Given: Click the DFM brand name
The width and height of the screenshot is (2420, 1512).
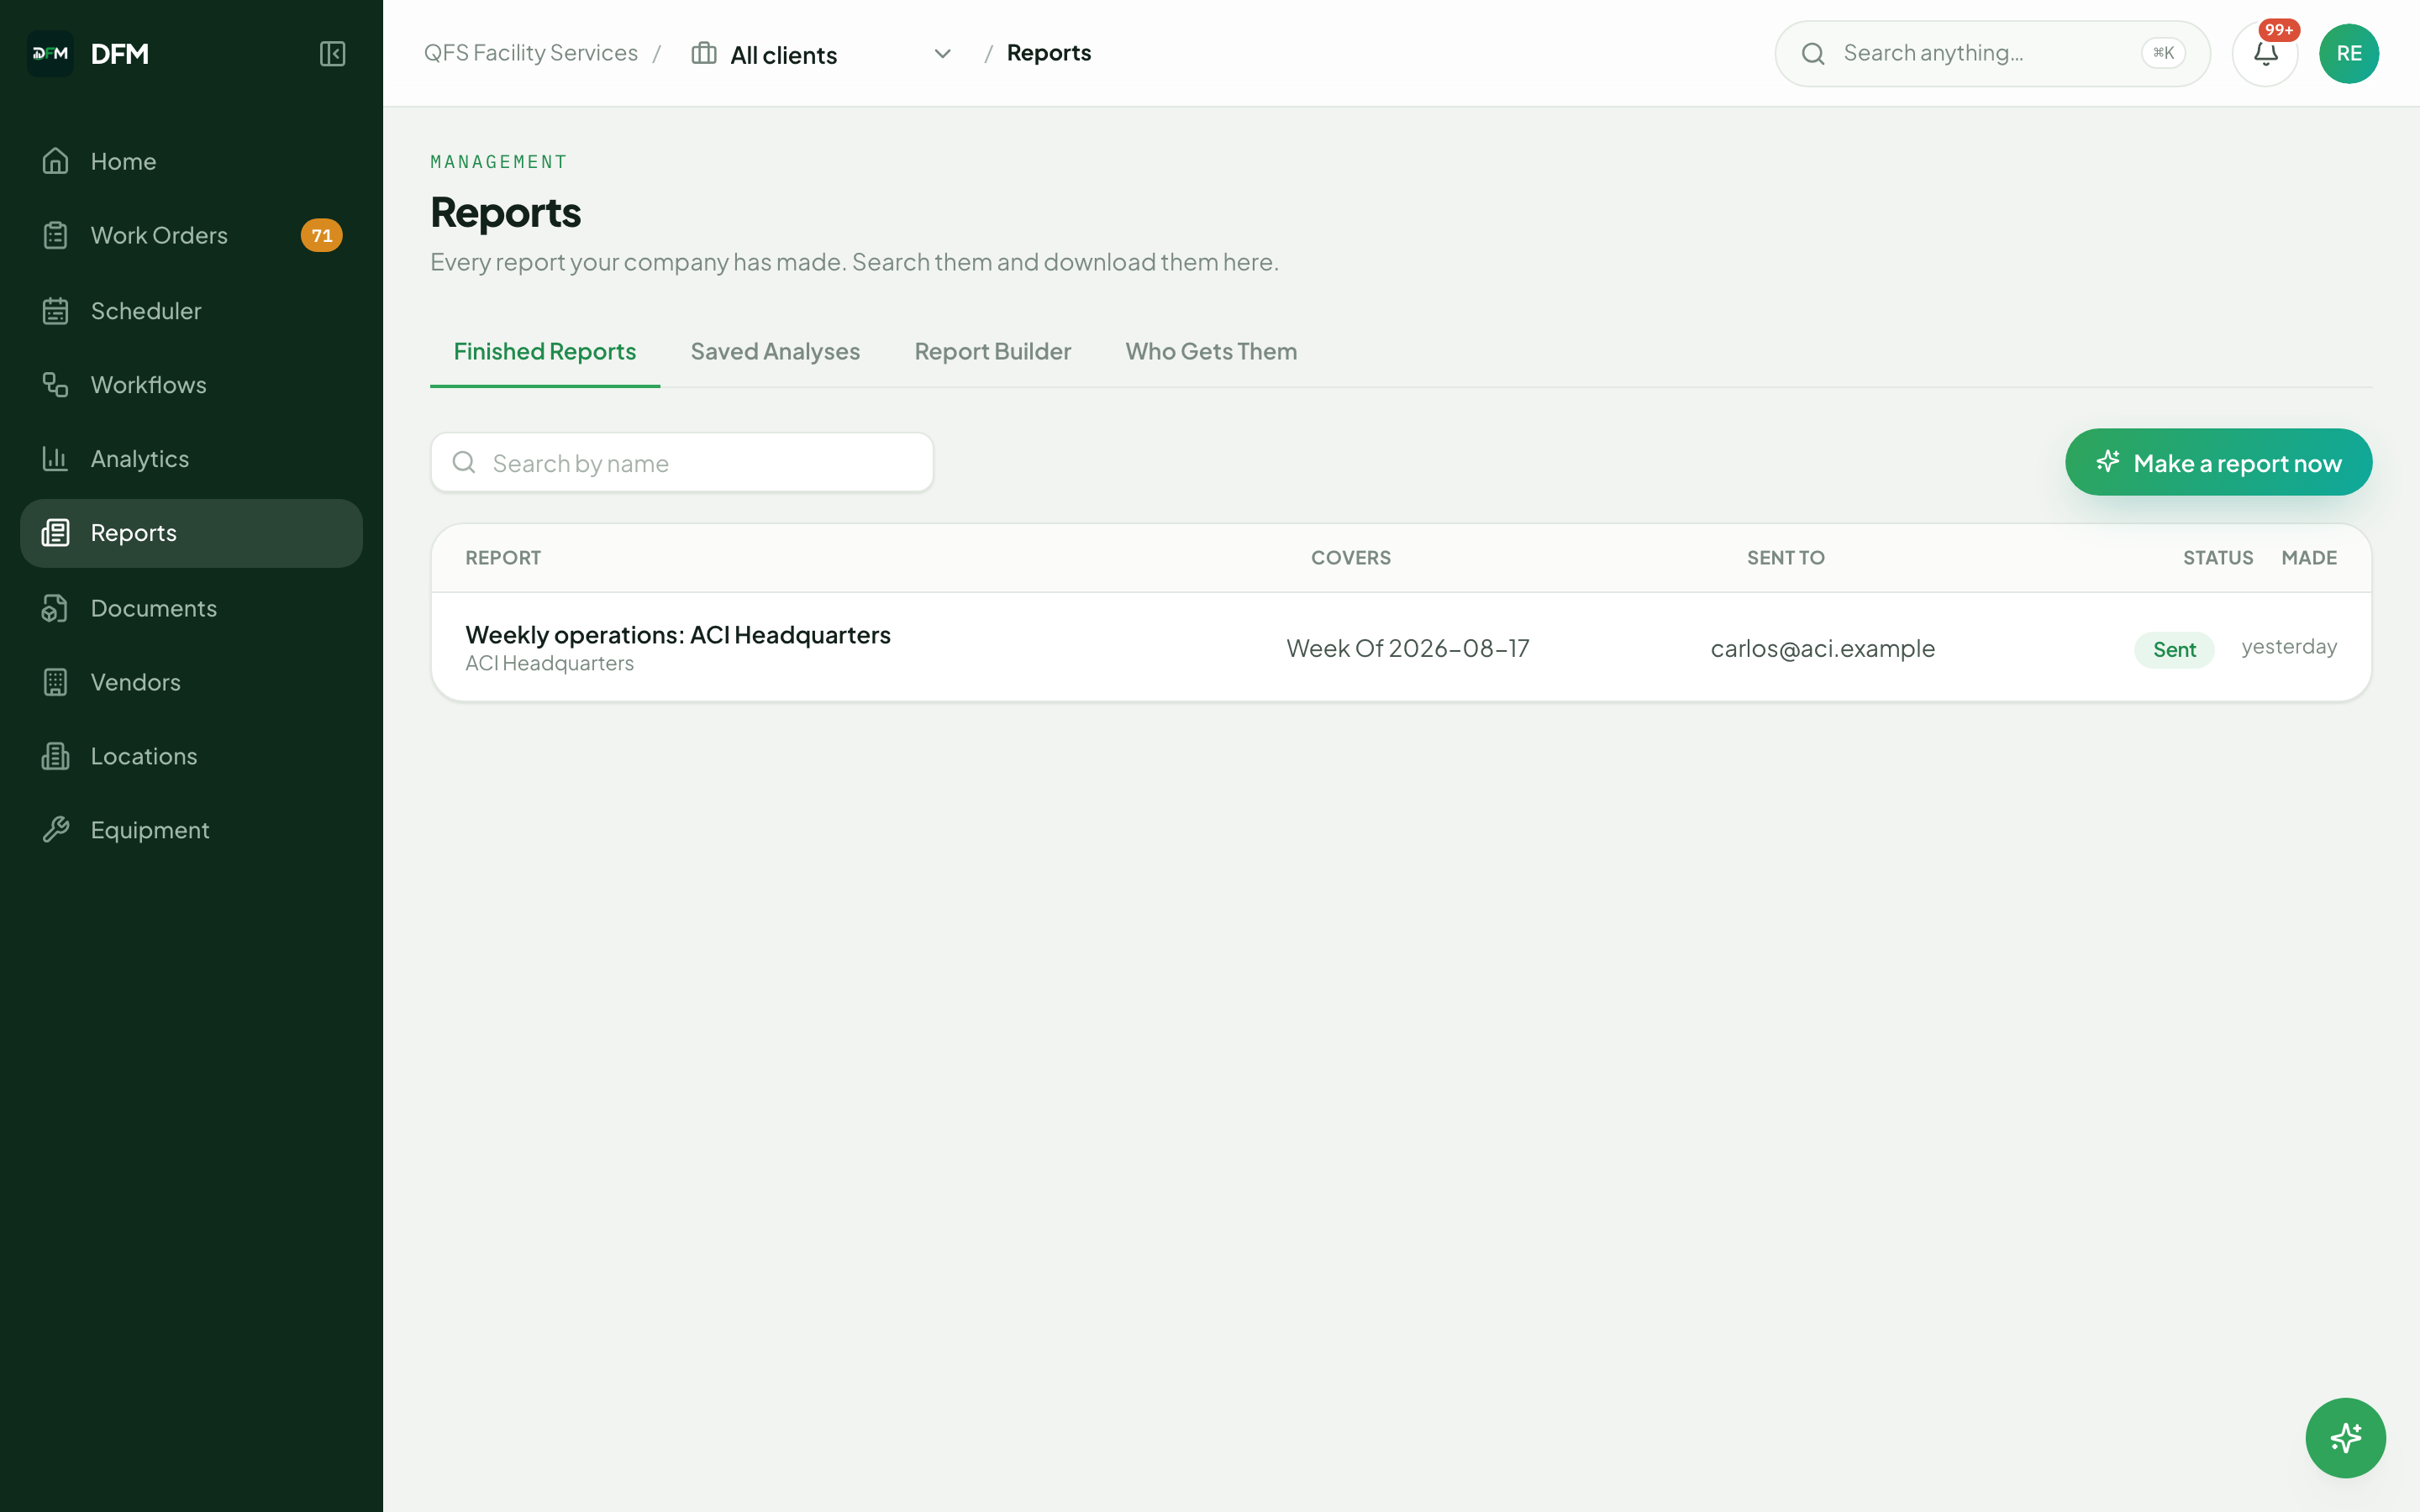Looking at the screenshot, I should (x=119, y=53).
